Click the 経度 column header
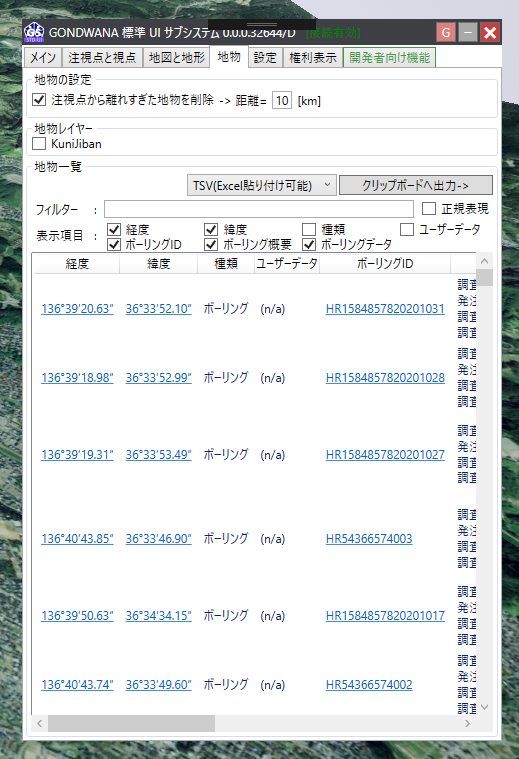Screen dimensions: 519x759 (x=77, y=264)
